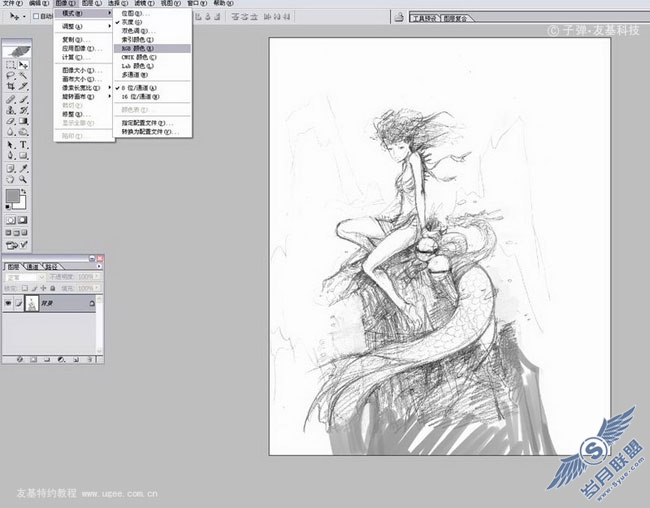The height and width of the screenshot is (508, 650).
Task: Select the Blur tool
Action: pos(11,132)
